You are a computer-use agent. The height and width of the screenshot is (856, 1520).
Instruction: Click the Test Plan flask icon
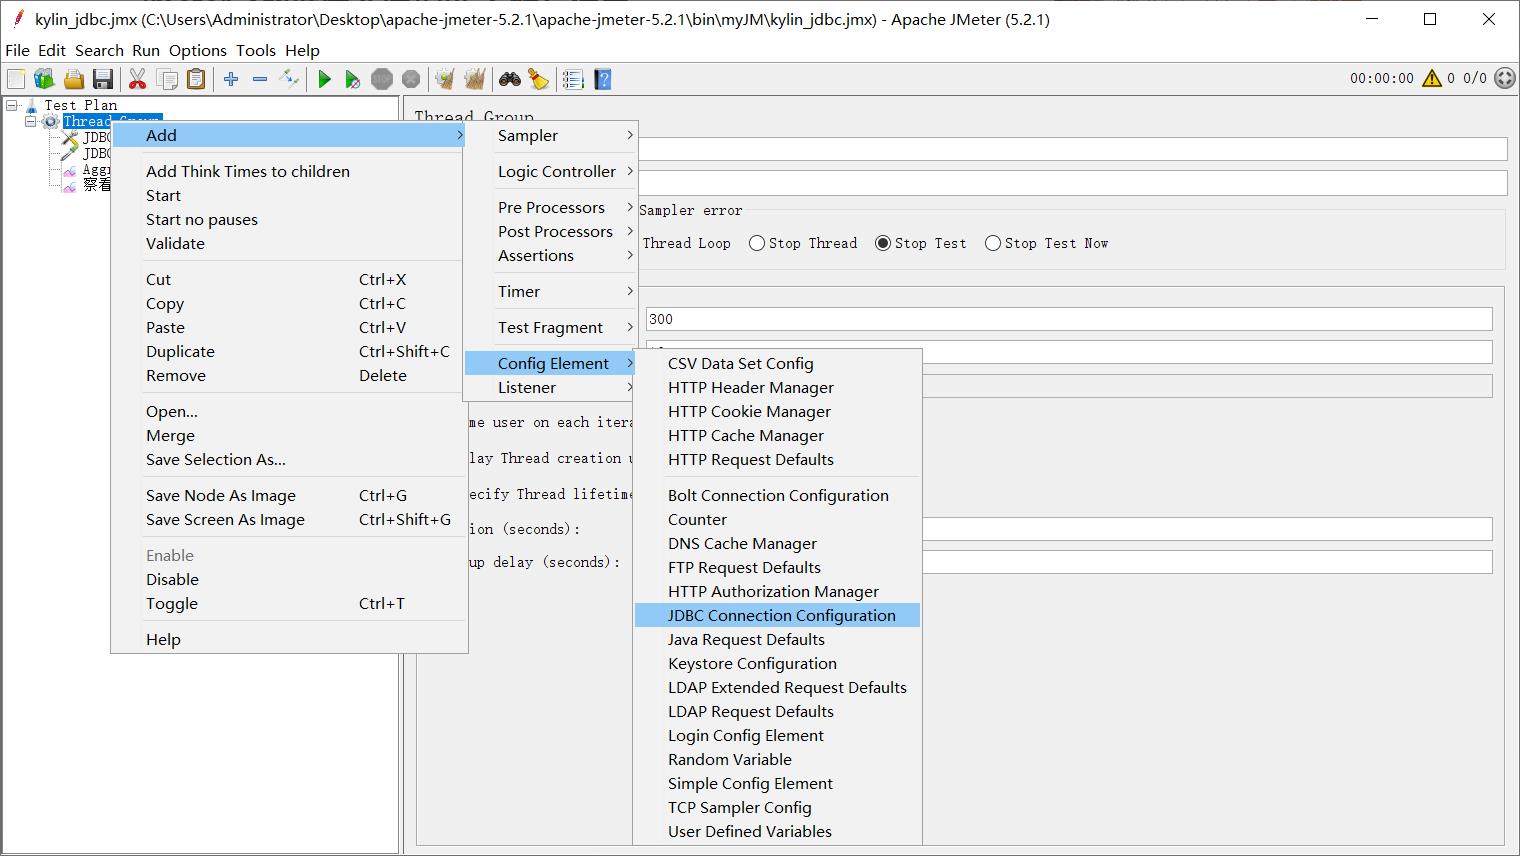click(x=32, y=105)
